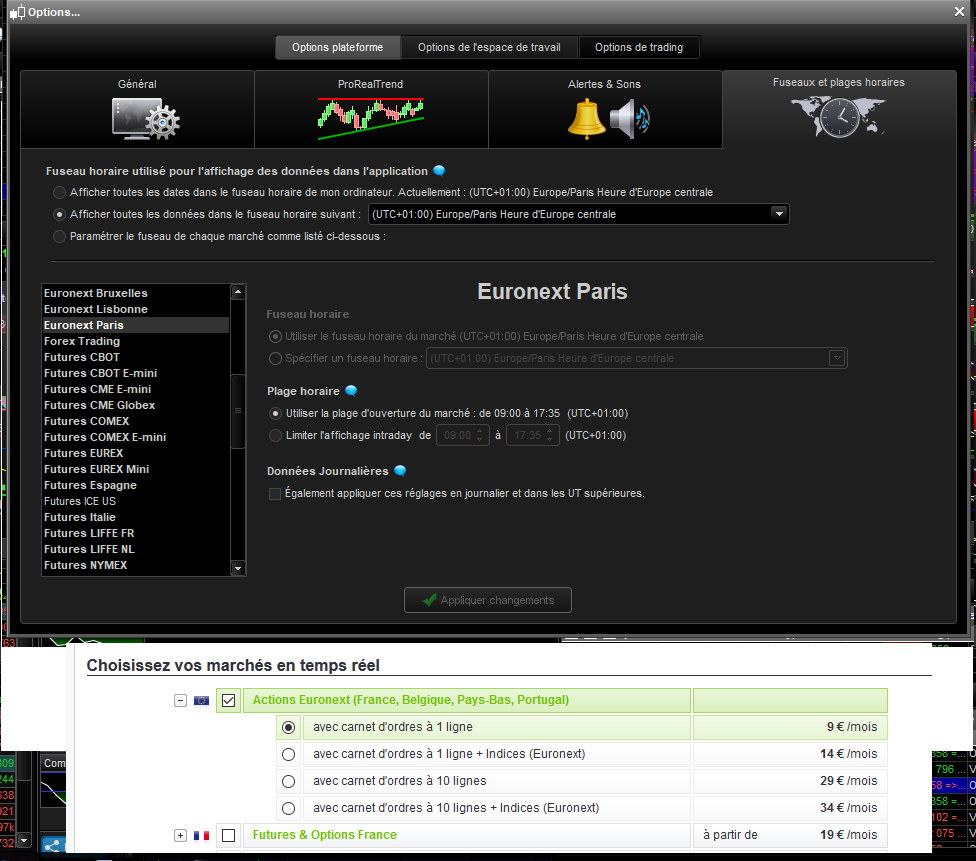Click the Options window title icon

[17, 12]
